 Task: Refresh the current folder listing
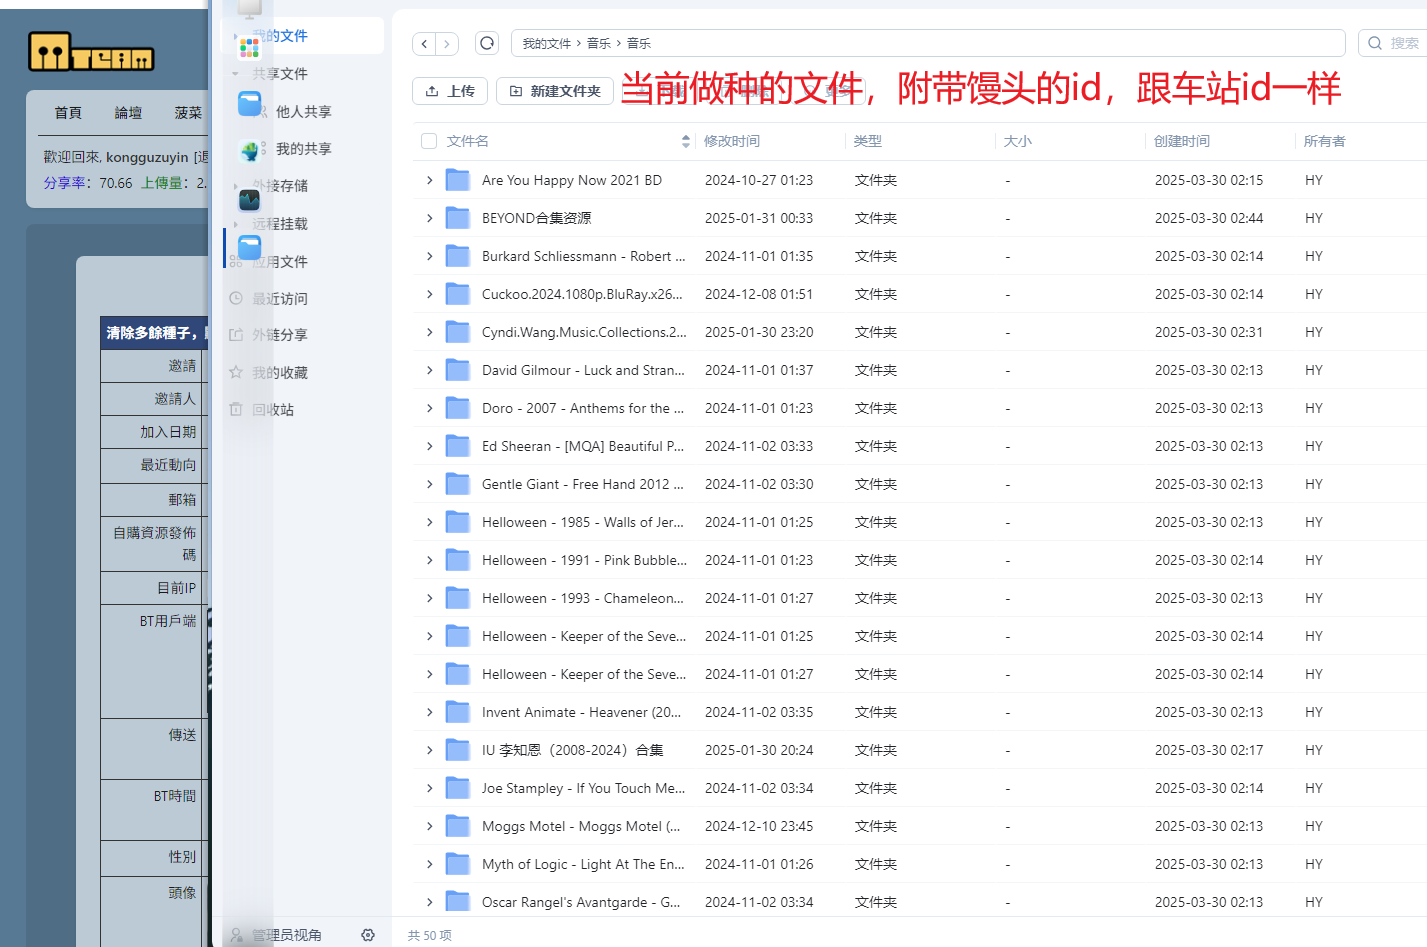pos(487,43)
